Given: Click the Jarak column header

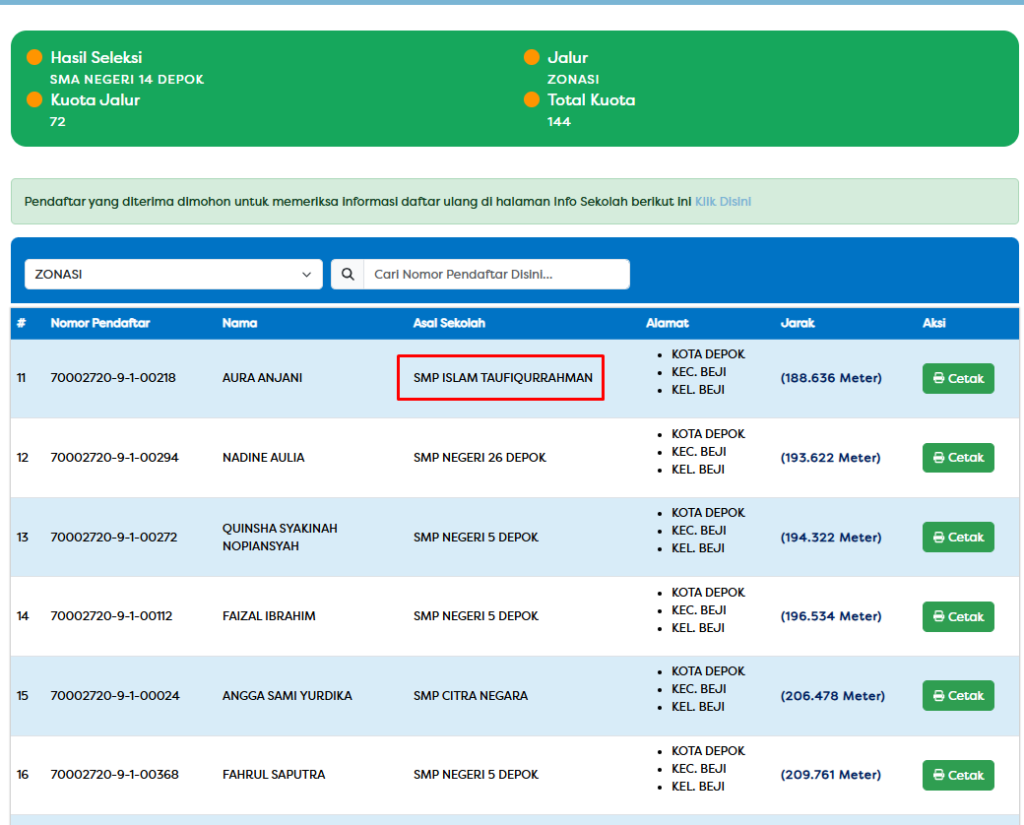Looking at the screenshot, I should [797, 323].
